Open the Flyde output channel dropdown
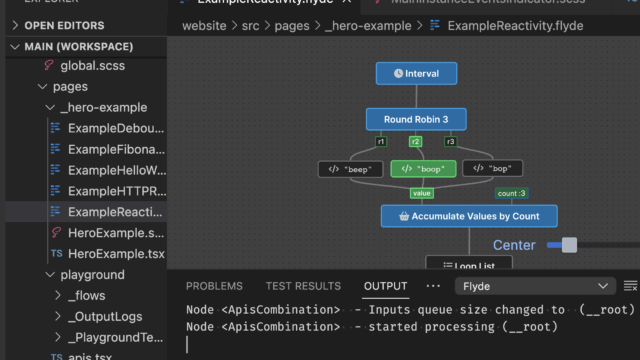 point(535,286)
